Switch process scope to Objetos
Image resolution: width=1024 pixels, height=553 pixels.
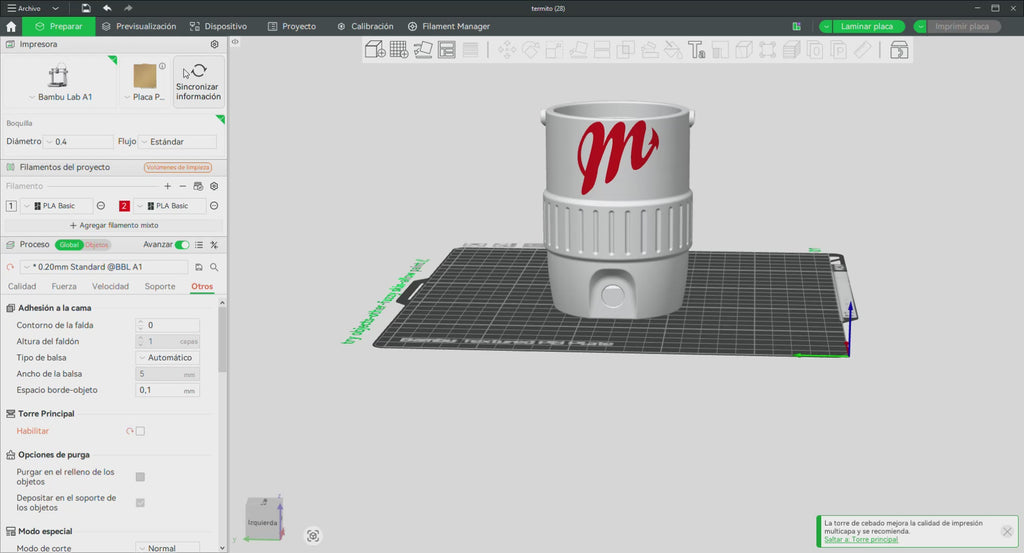point(97,245)
